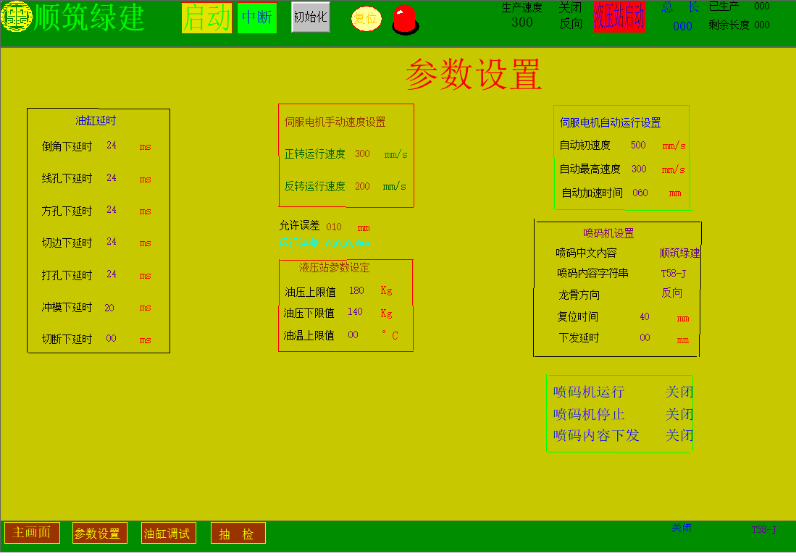Click the red 液压站启动 button
The width and height of the screenshot is (796, 556).
click(619, 16)
